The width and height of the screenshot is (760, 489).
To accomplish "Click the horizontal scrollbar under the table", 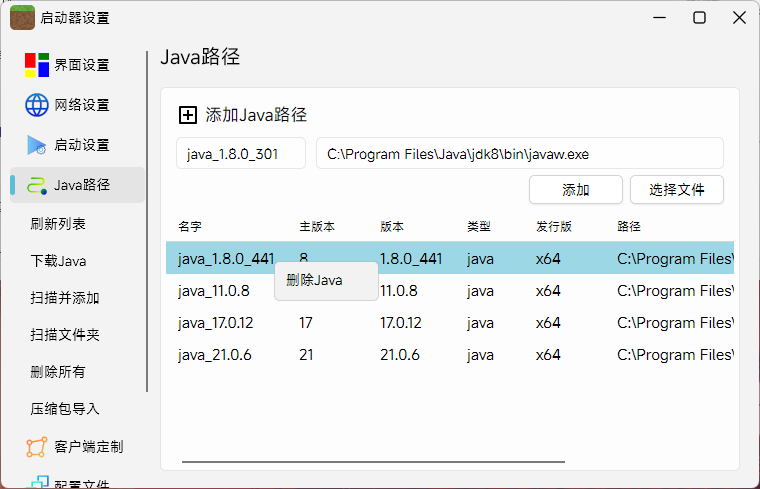I will point(373,462).
